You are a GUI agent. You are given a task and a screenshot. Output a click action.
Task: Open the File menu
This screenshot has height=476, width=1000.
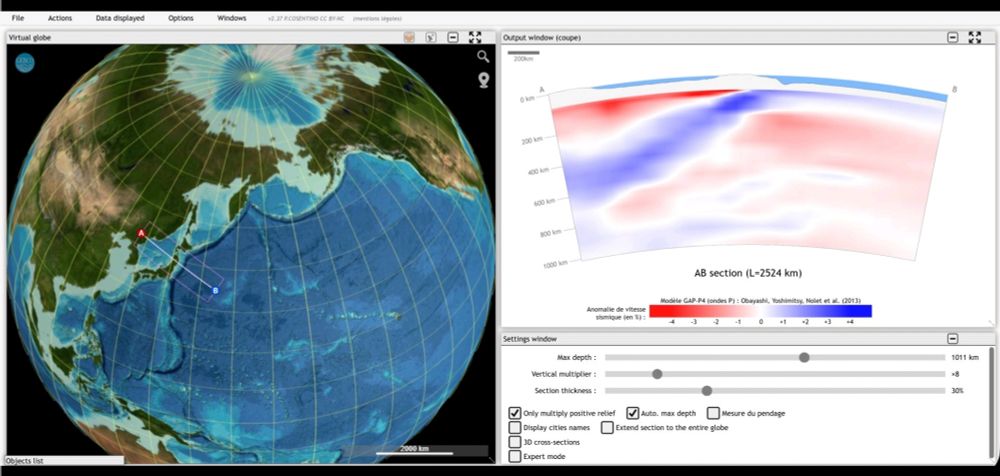[x=18, y=19]
